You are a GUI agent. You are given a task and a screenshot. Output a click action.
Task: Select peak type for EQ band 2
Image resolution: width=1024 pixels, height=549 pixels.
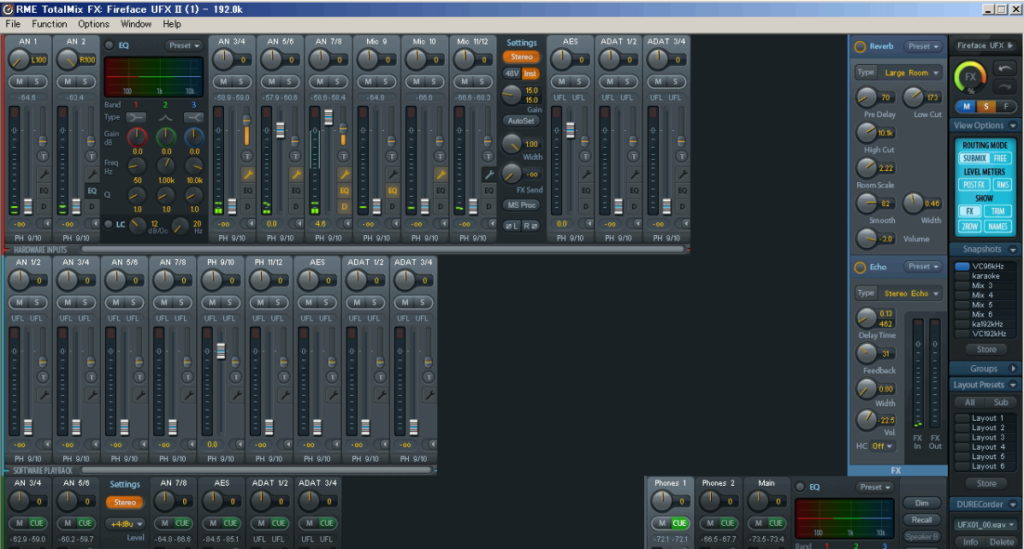coord(166,117)
